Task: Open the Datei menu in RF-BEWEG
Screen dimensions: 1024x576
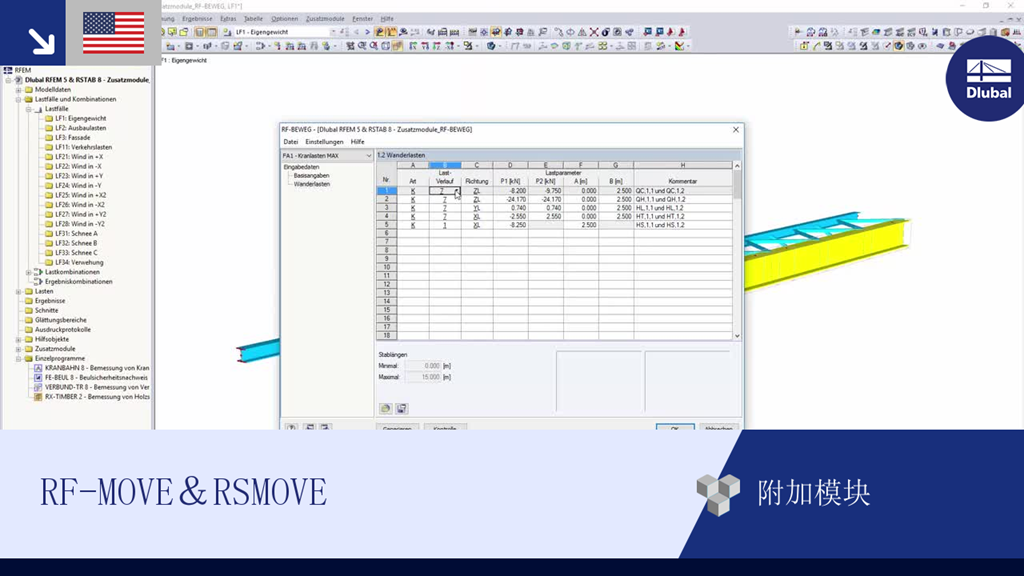Action: coord(291,142)
